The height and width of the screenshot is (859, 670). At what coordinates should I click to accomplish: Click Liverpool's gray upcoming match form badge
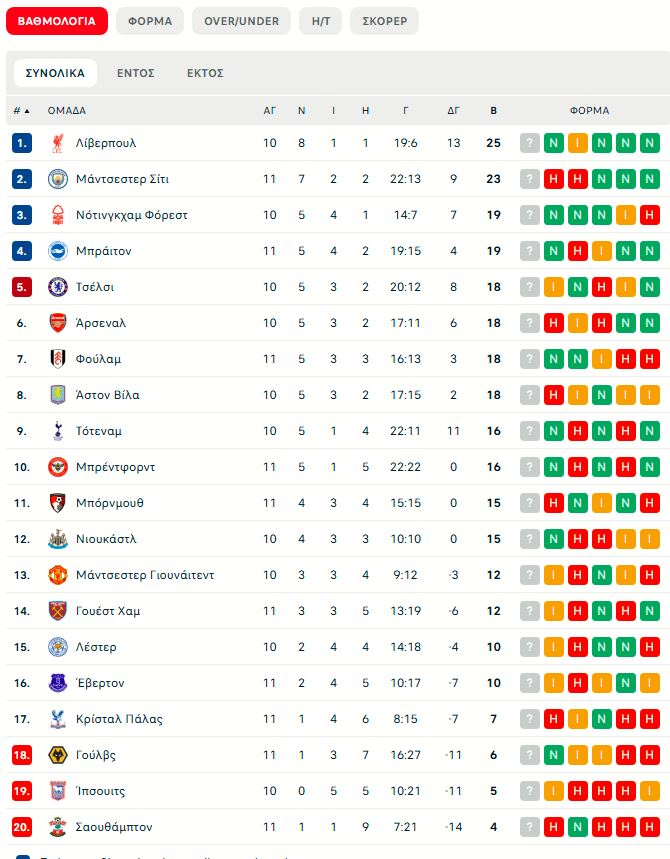click(529, 143)
